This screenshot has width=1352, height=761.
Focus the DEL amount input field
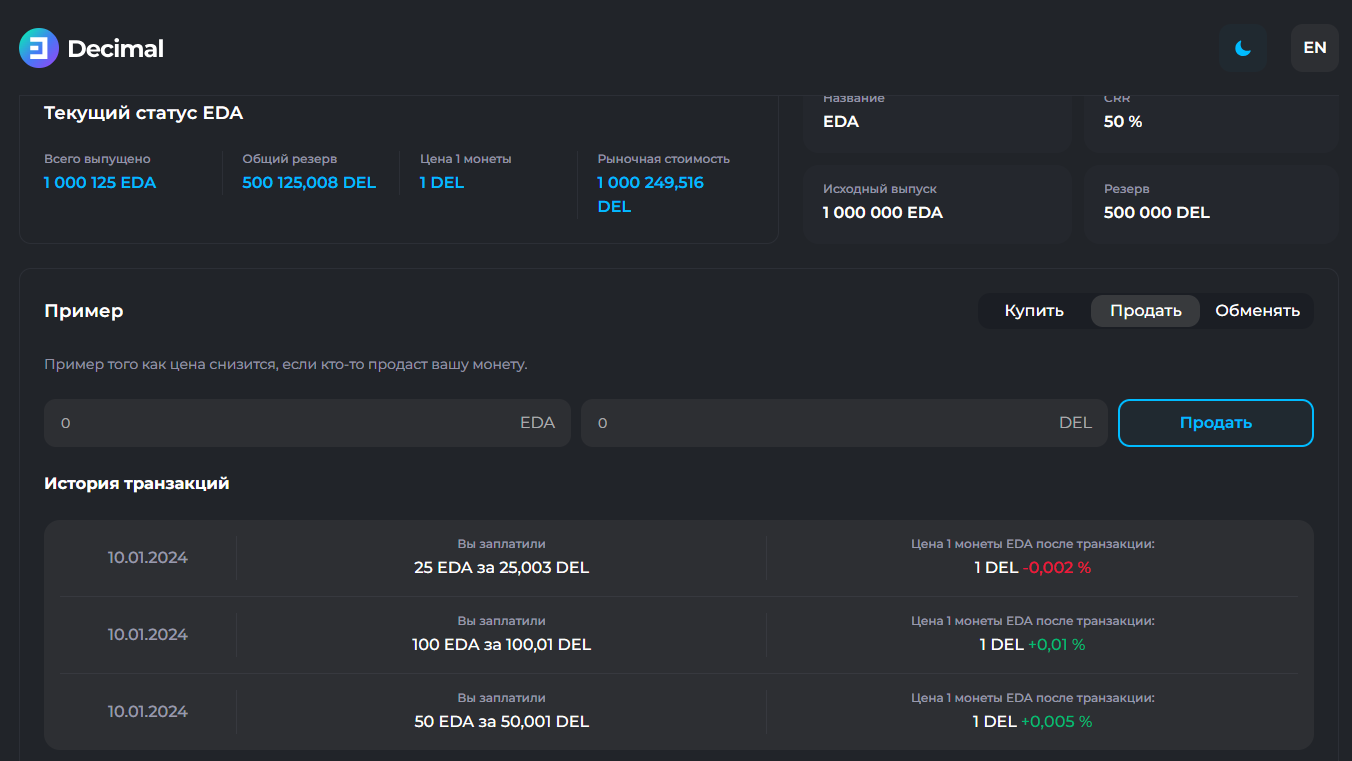pos(844,423)
